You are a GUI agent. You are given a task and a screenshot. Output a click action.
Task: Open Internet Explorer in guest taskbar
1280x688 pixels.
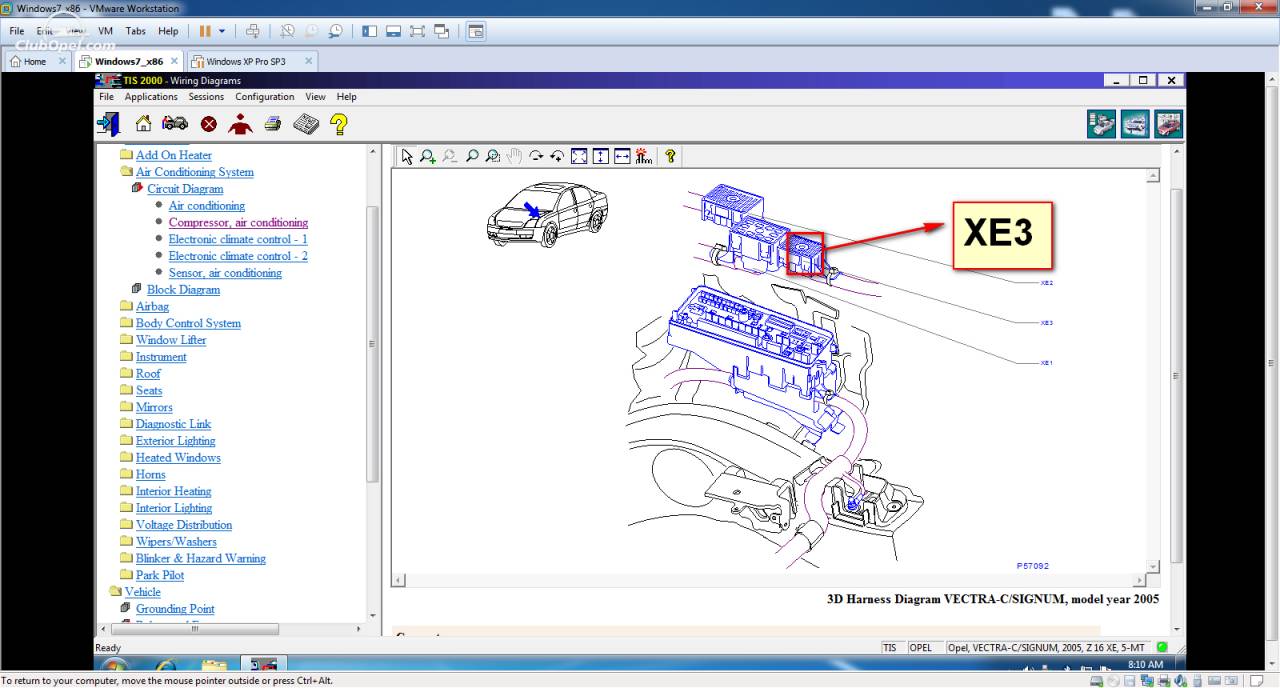(165, 665)
